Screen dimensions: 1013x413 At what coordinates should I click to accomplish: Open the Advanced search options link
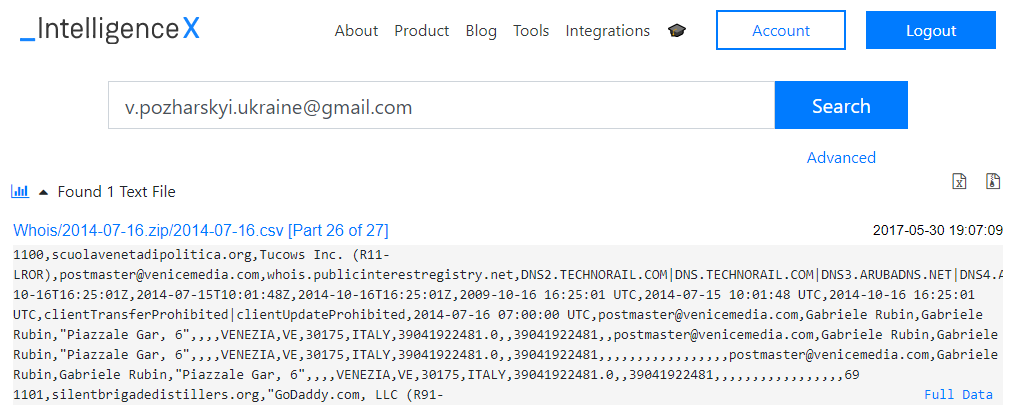[841, 157]
